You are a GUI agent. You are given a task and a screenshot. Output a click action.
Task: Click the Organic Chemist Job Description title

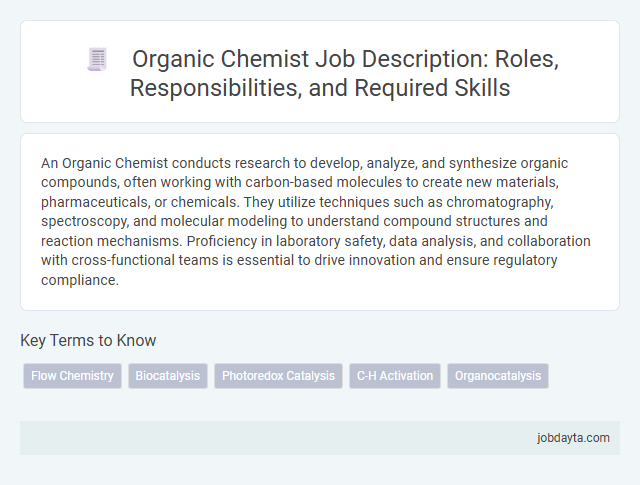point(344,73)
